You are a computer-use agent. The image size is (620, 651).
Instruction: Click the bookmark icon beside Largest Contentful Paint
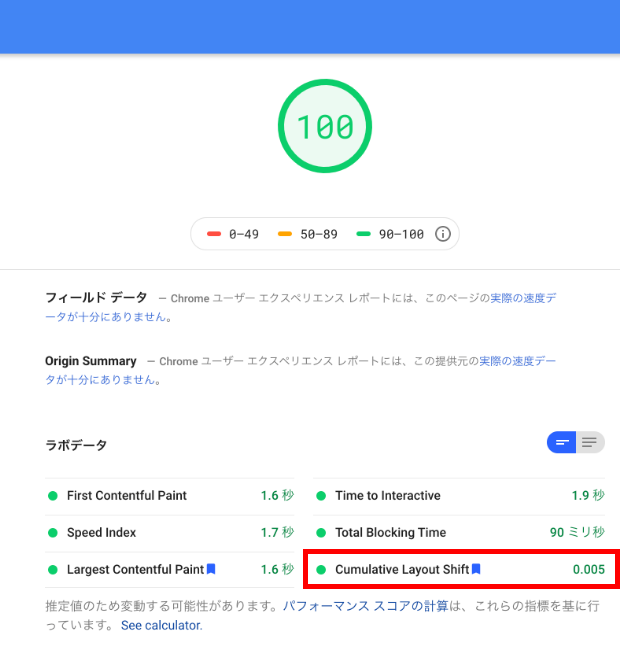(212, 569)
